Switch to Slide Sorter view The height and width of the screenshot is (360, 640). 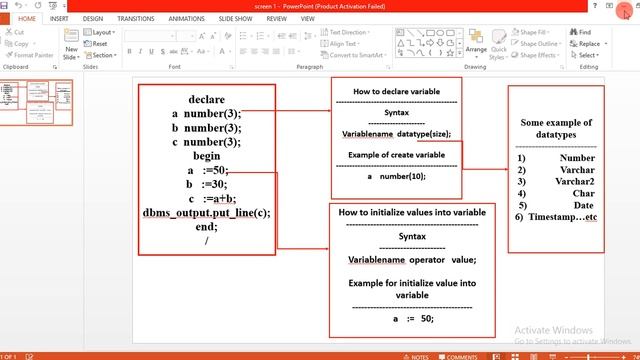coord(515,357)
